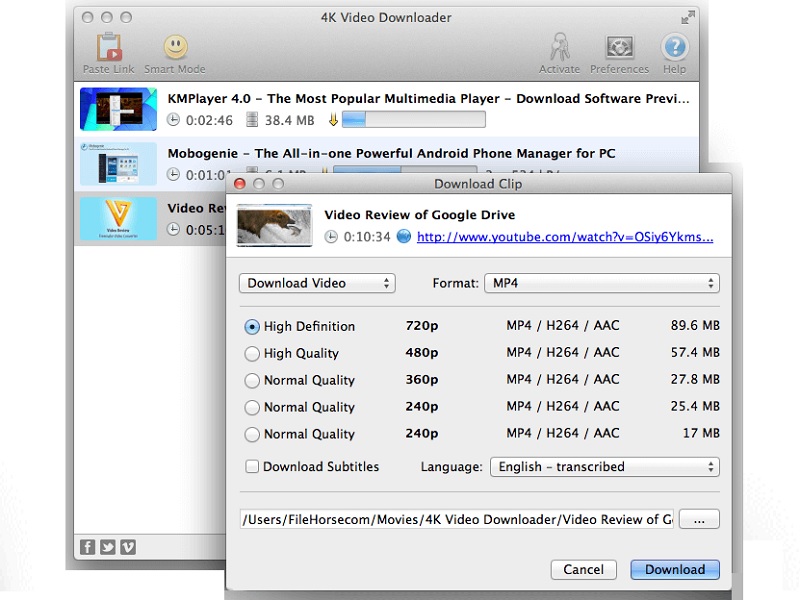Open the Activate keys icon
Screen dimensions: 800x600
(560, 47)
